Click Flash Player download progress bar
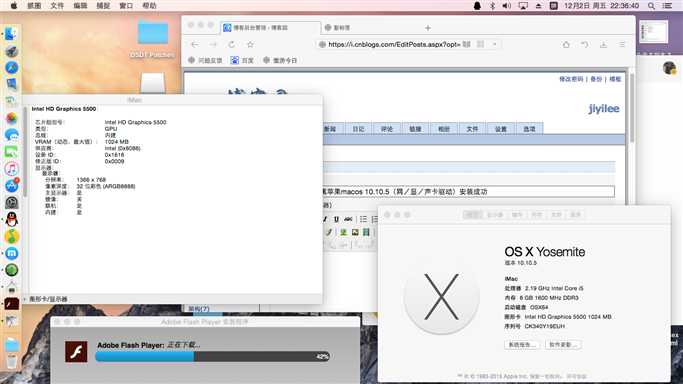The image size is (683, 384). [213, 357]
